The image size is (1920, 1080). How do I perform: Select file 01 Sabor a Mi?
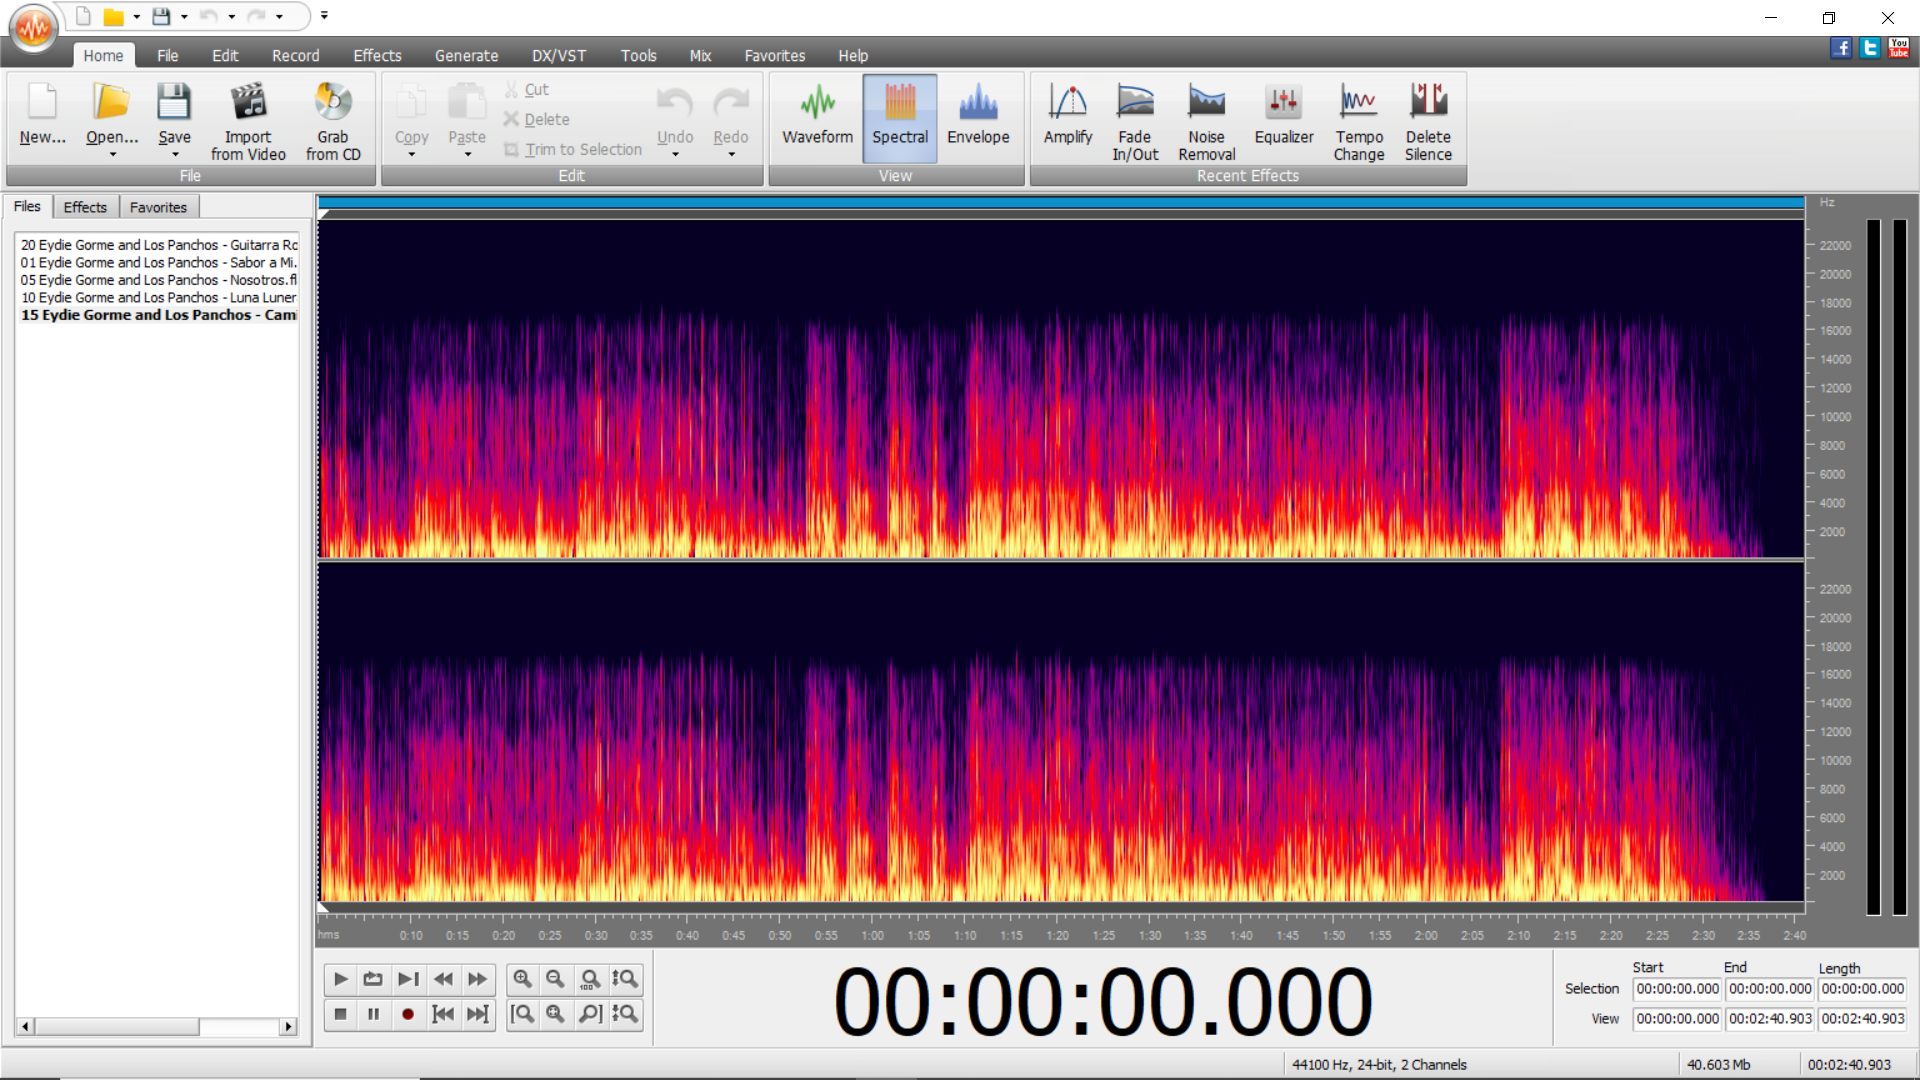(x=159, y=263)
